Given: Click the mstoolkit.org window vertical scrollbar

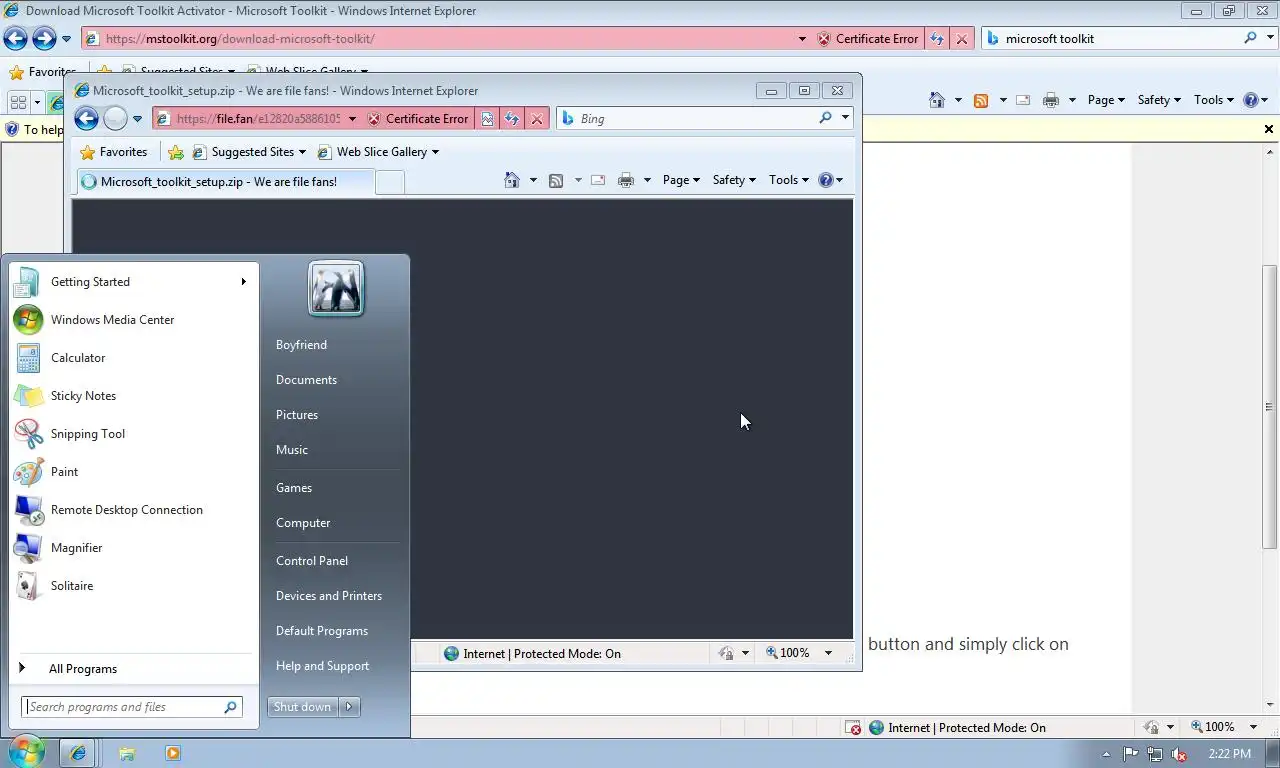Looking at the screenshot, I should 1270,407.
